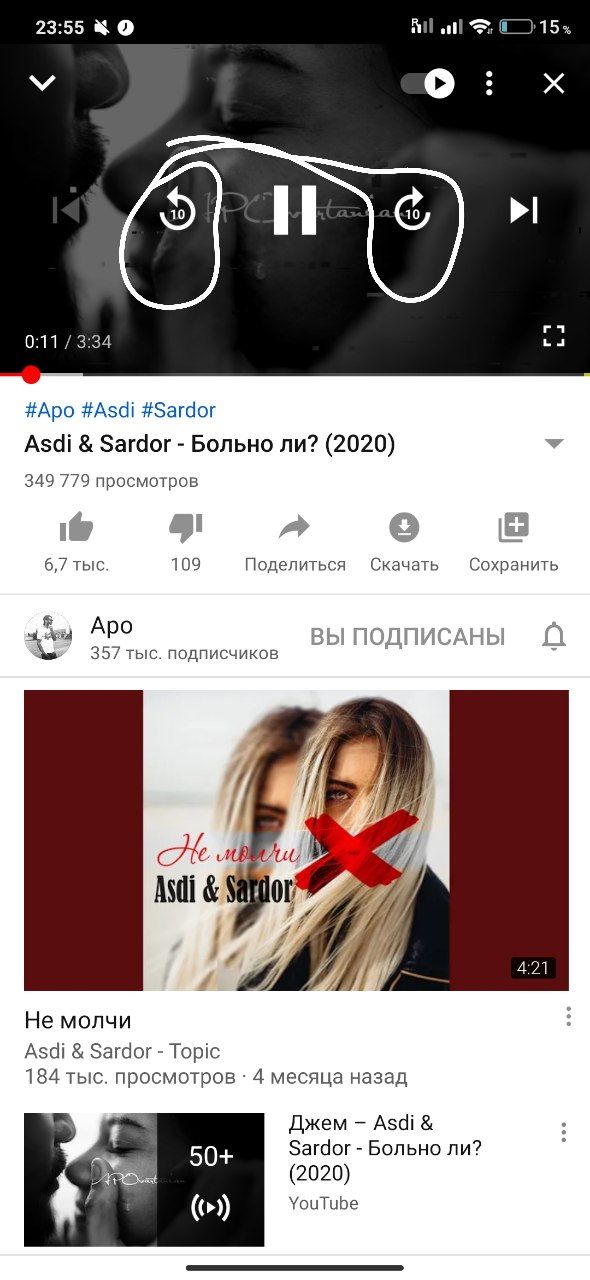Seek using the red progress bar handle

tap(31, 375)
